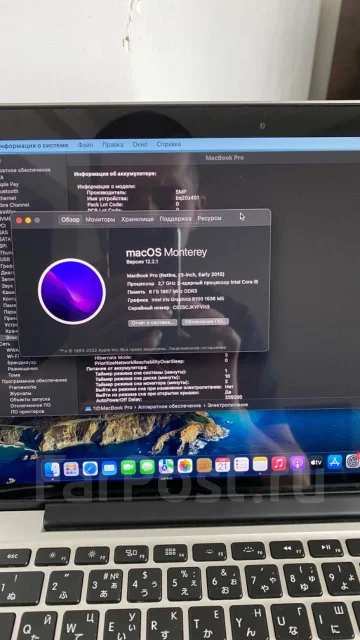This screenshot has height=640, width=360.
Task: Collapse the Сеть sidebar section
Action: (5, 344)
